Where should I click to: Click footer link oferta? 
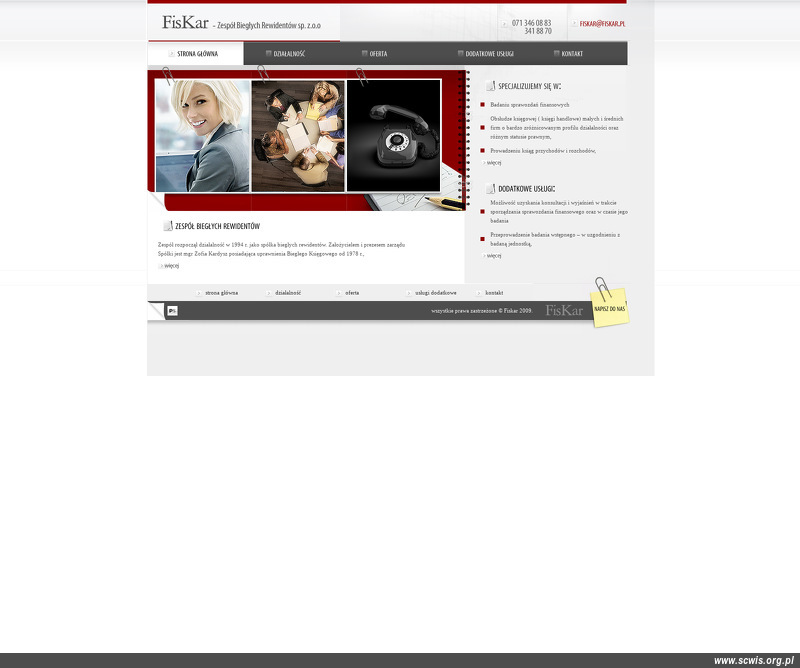352,293
